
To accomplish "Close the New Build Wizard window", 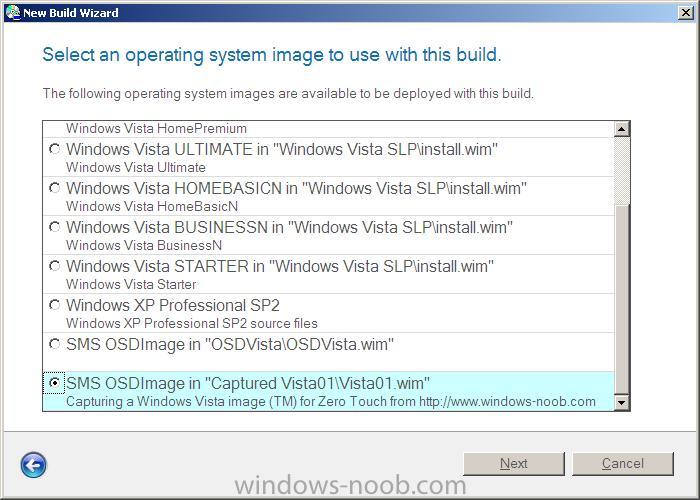I will (685, 12).
